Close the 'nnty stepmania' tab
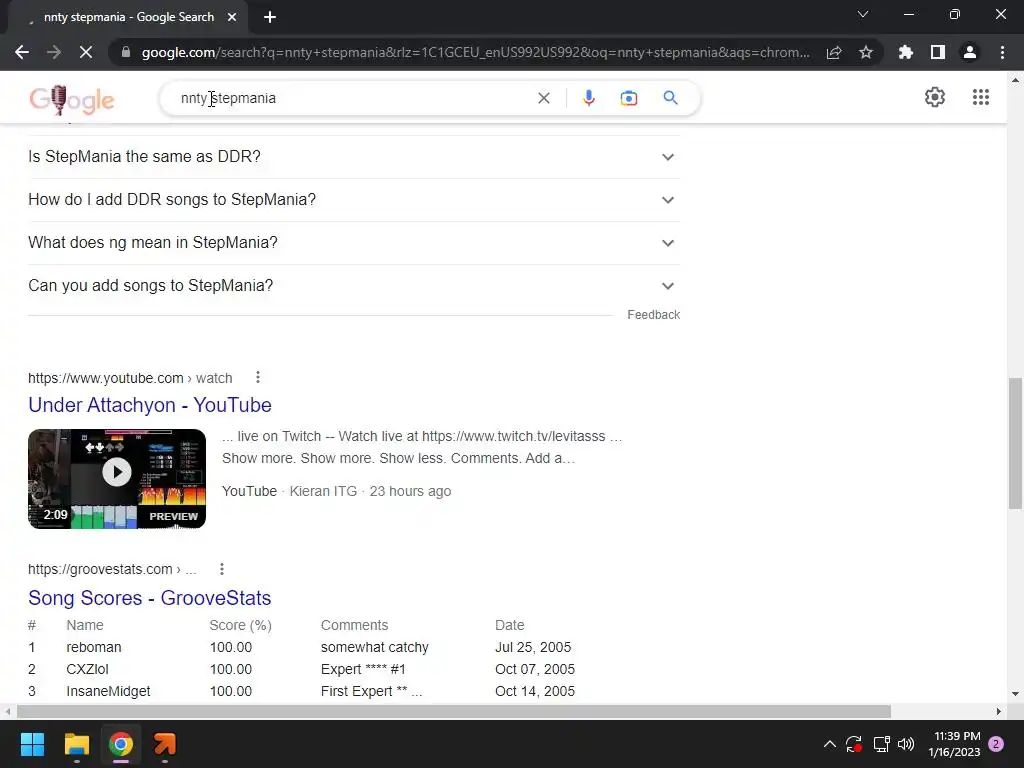The width and height of the screenshot is (1024, 768). tap(232, 17)
